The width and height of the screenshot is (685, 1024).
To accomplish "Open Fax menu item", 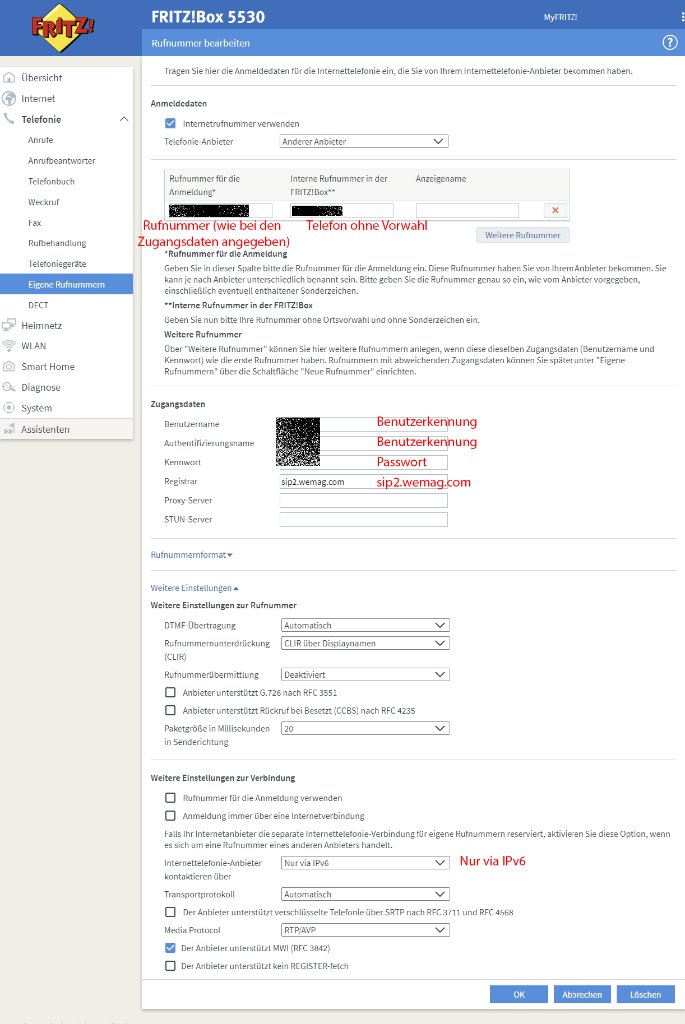I will point(35,223).
